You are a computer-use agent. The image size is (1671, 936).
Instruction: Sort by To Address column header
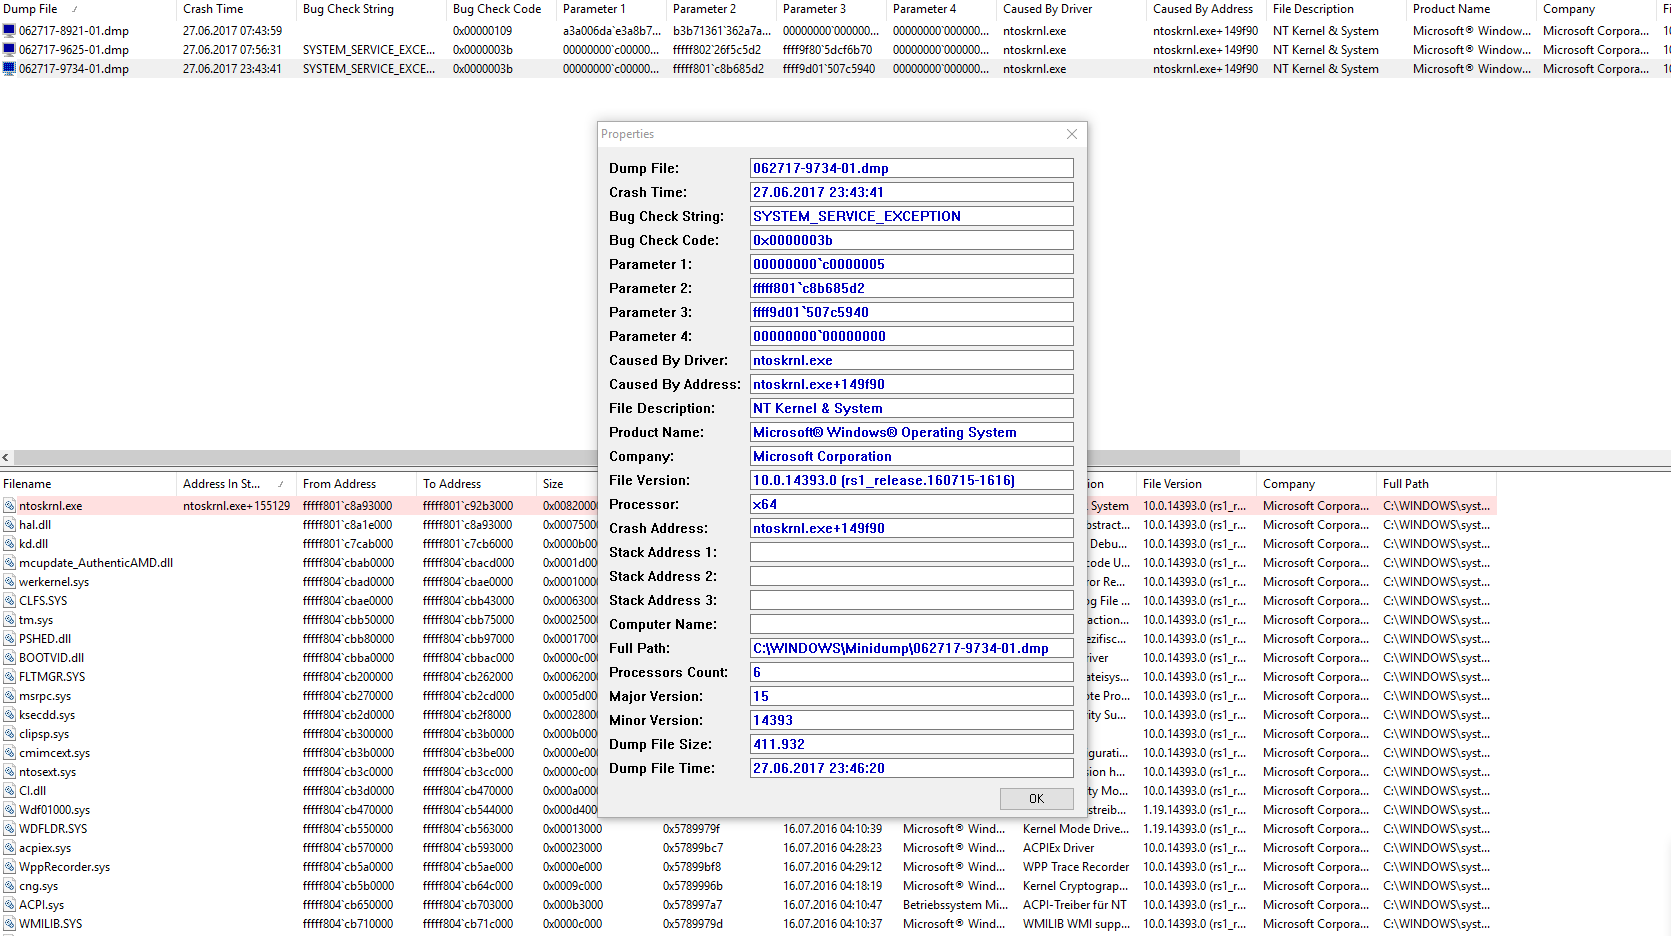477,484
